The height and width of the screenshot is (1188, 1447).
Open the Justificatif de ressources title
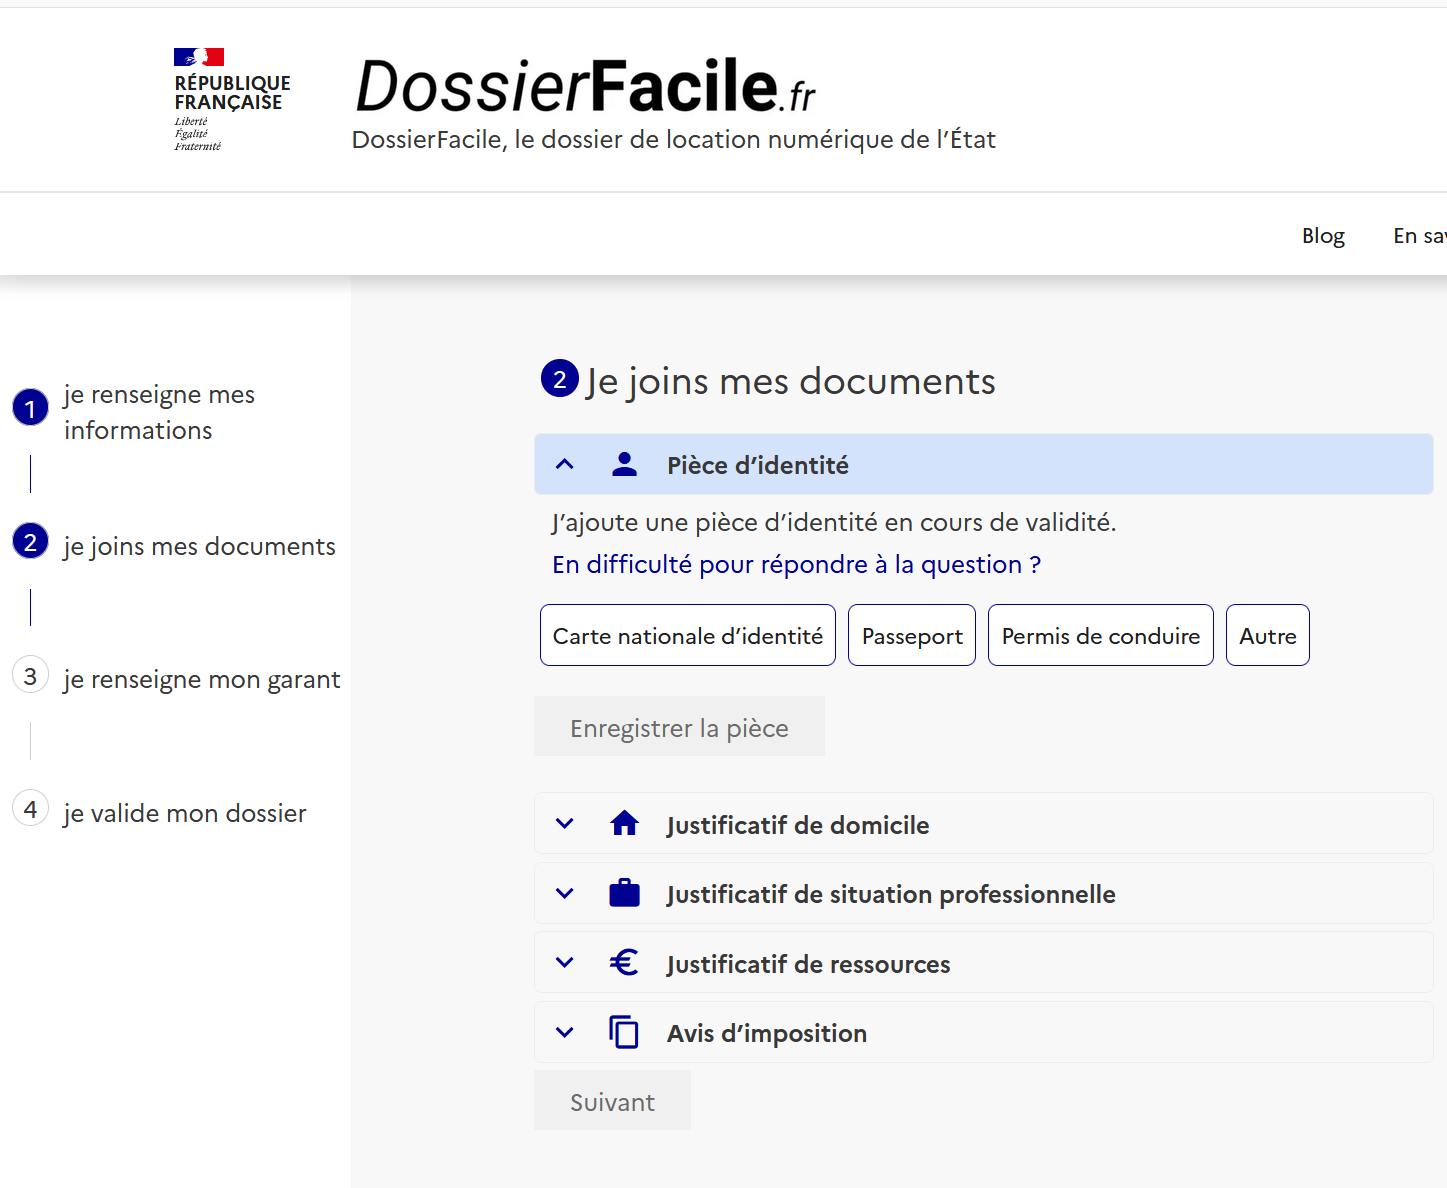pyautogui.click(x=809, y=964)
